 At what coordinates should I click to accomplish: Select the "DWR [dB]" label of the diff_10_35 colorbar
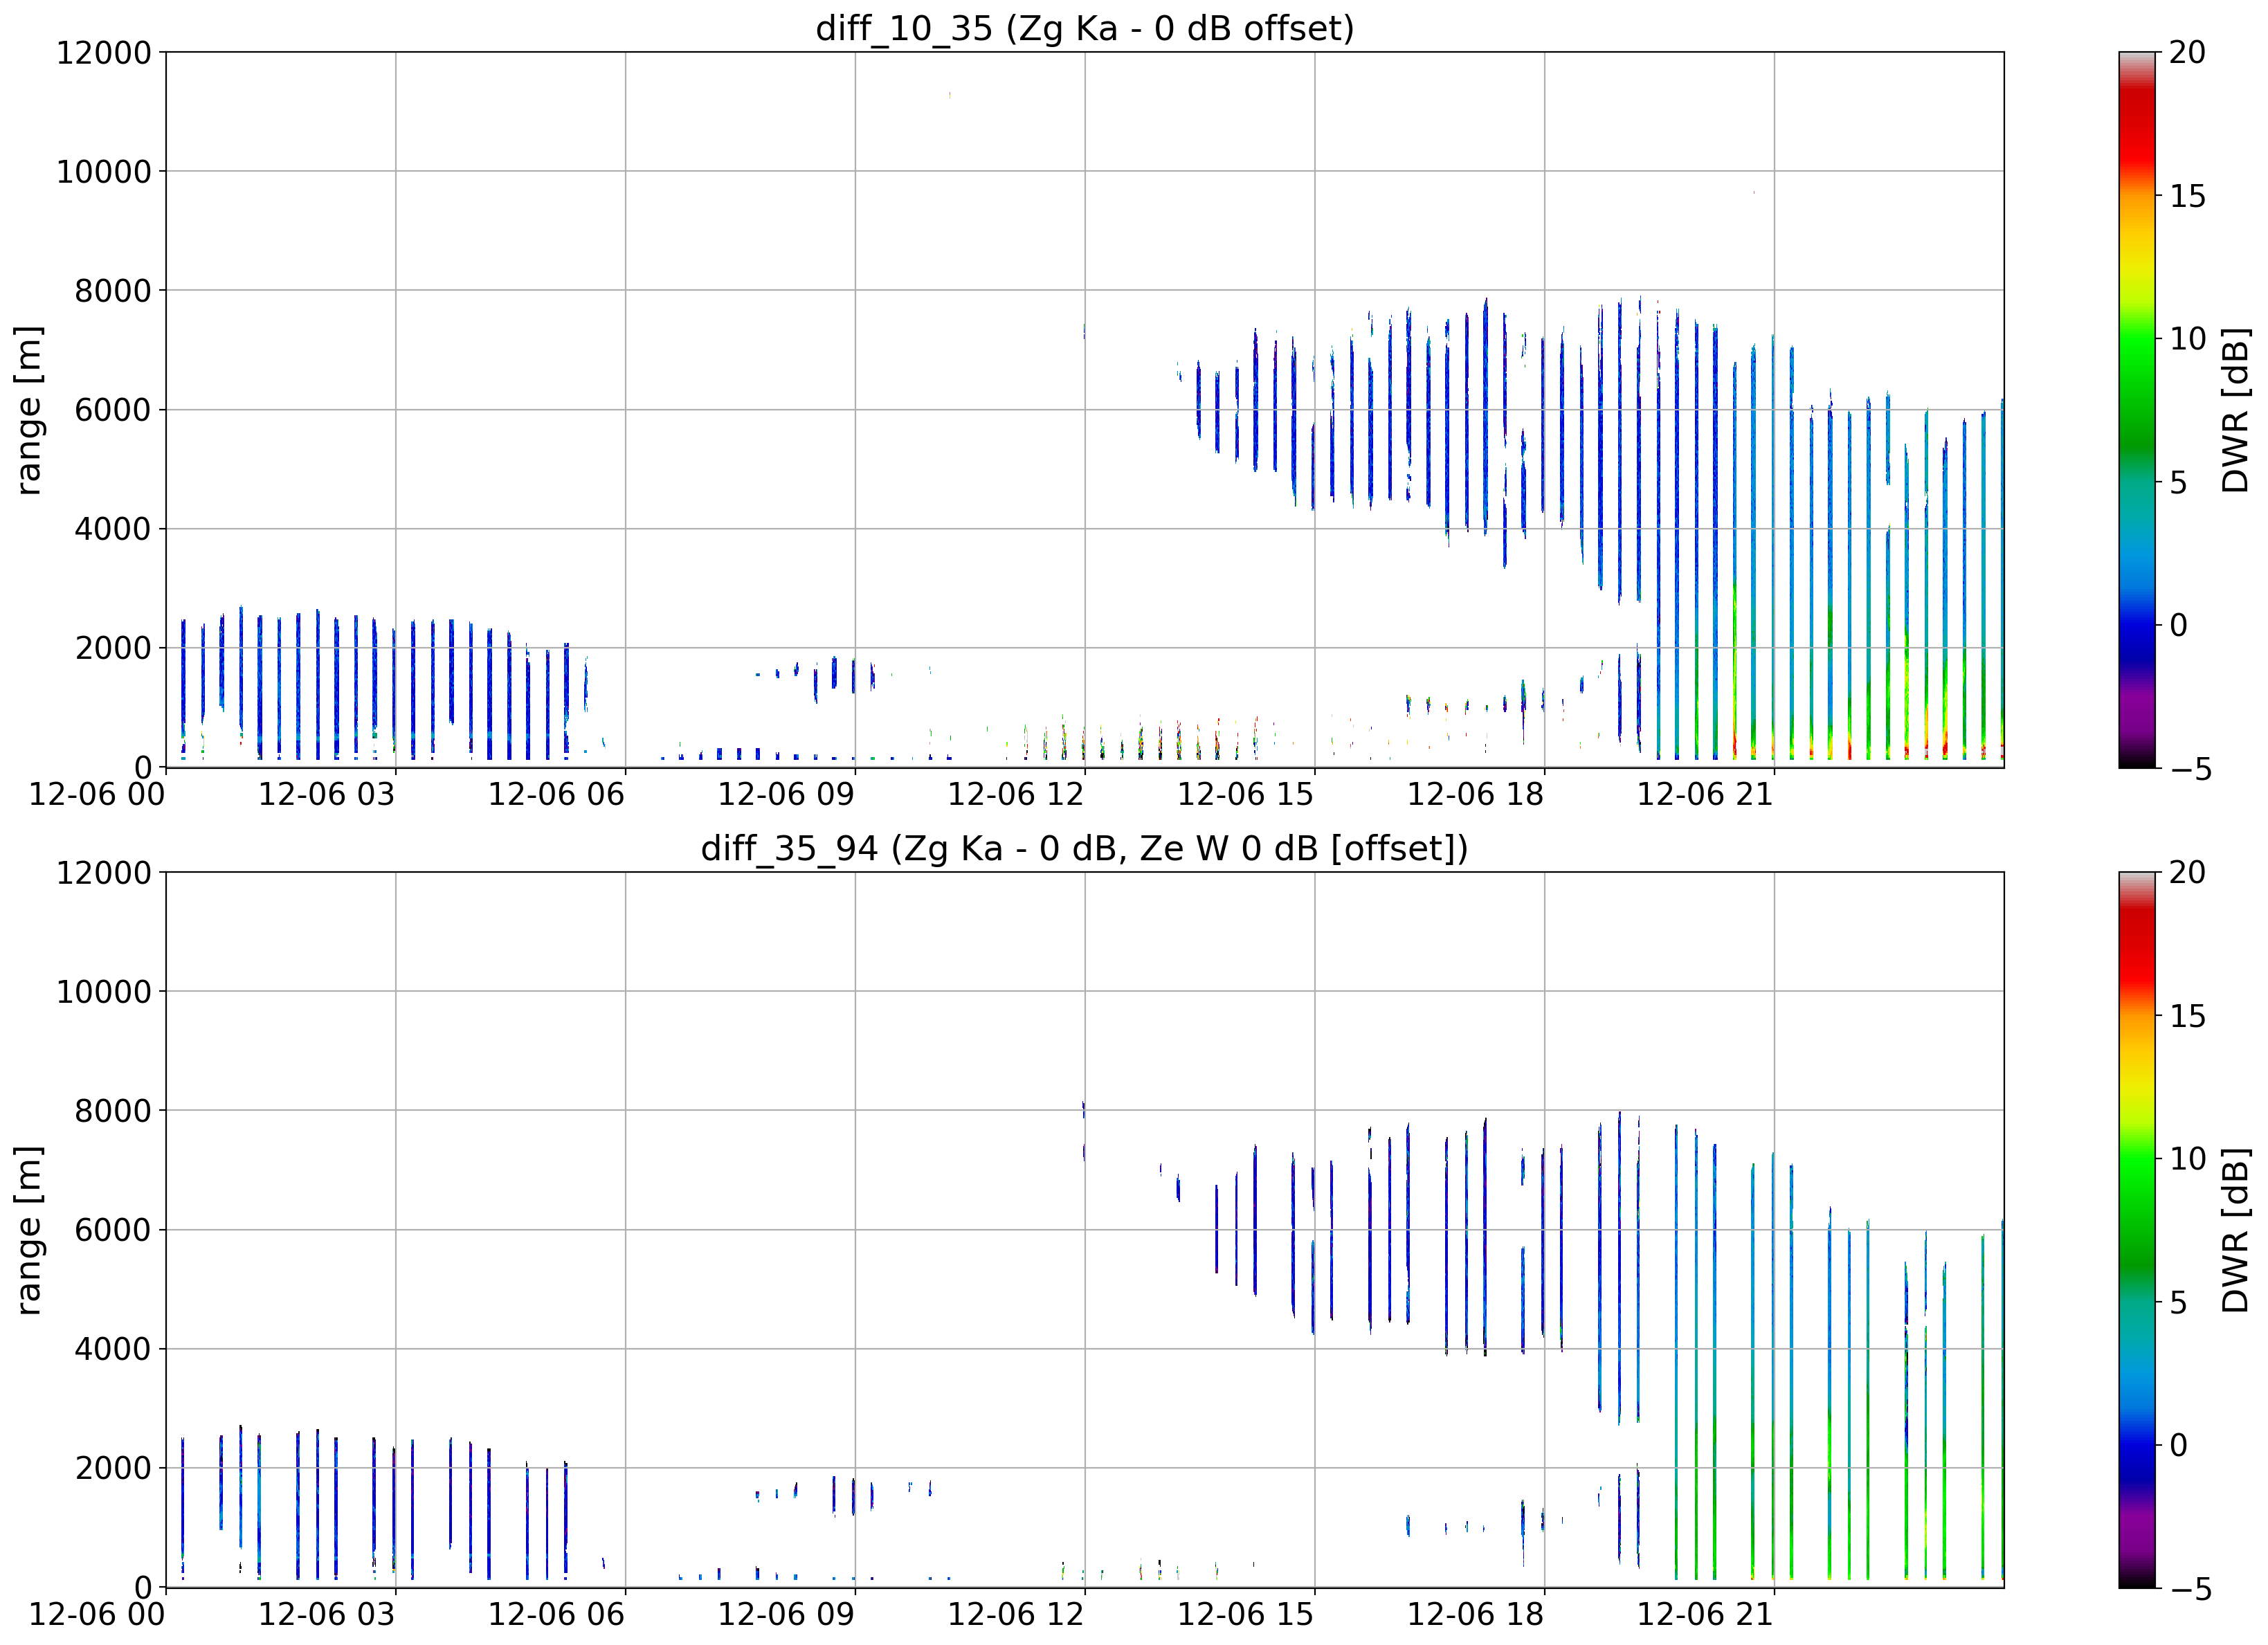(x=2235, y=410)
